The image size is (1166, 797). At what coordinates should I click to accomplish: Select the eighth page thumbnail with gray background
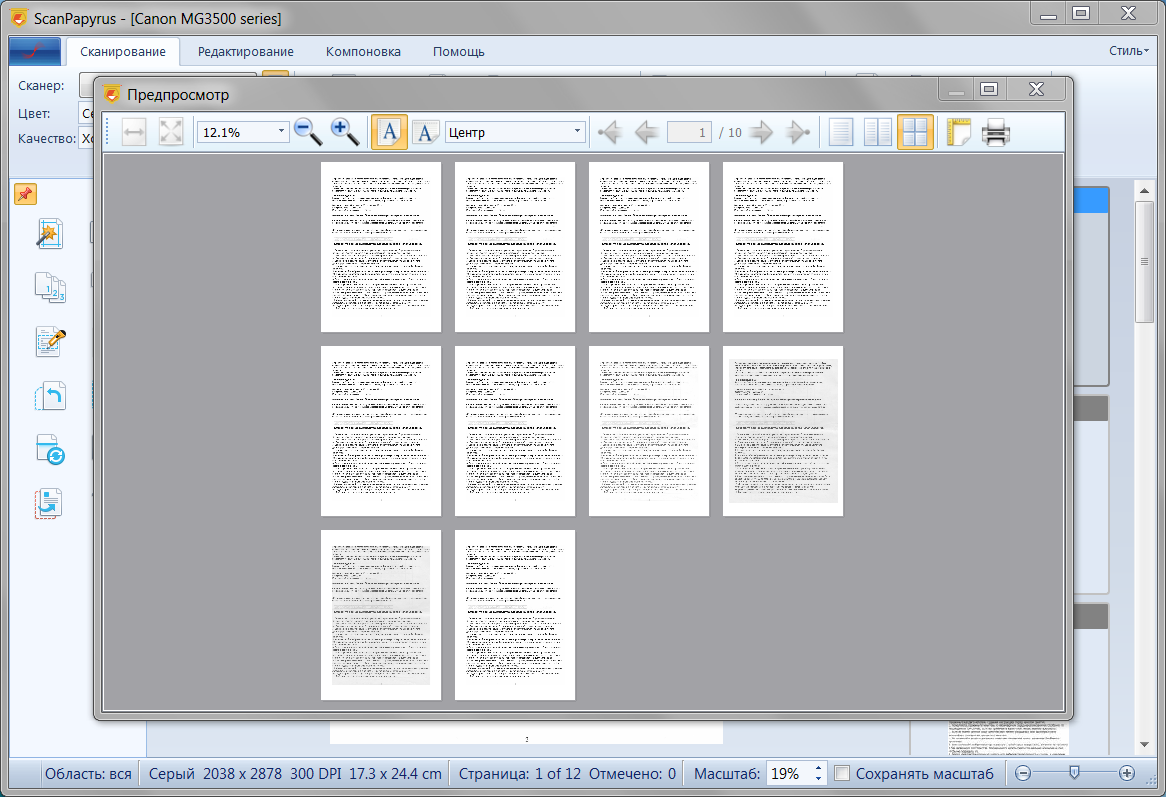click(x=783, y=431)
